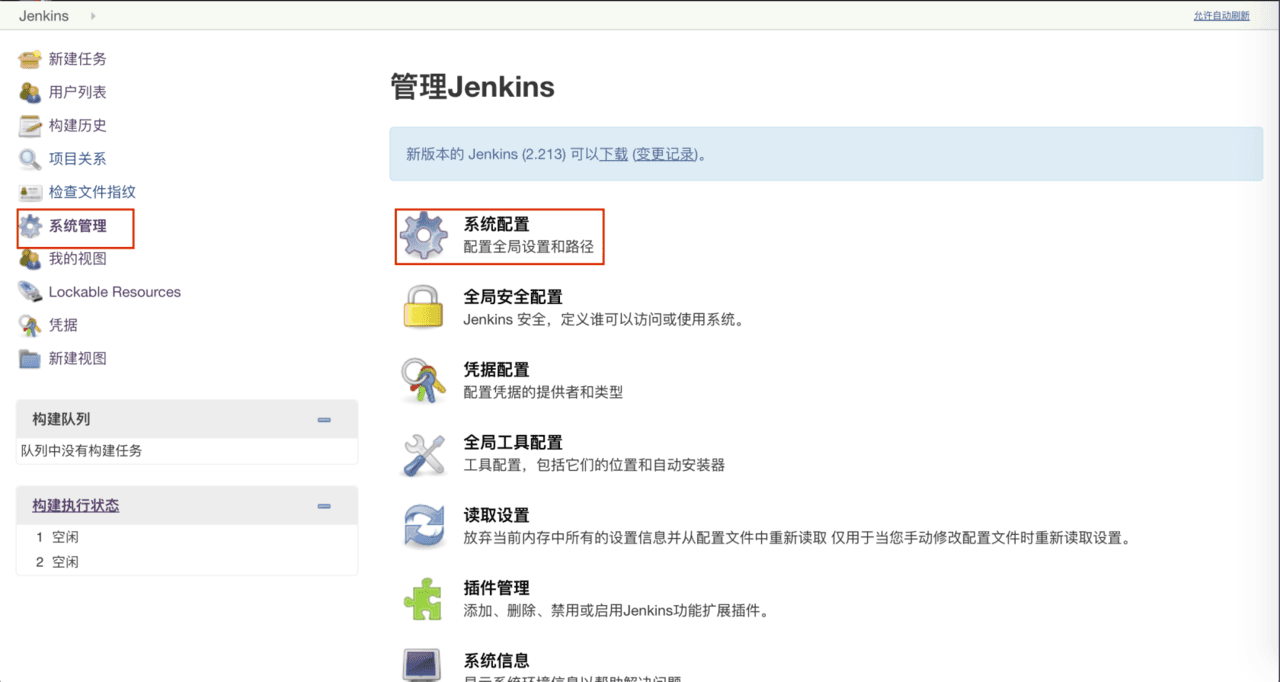Open 用户列表 from the sidebar
Screen dimensions: 1280x682
78,92
